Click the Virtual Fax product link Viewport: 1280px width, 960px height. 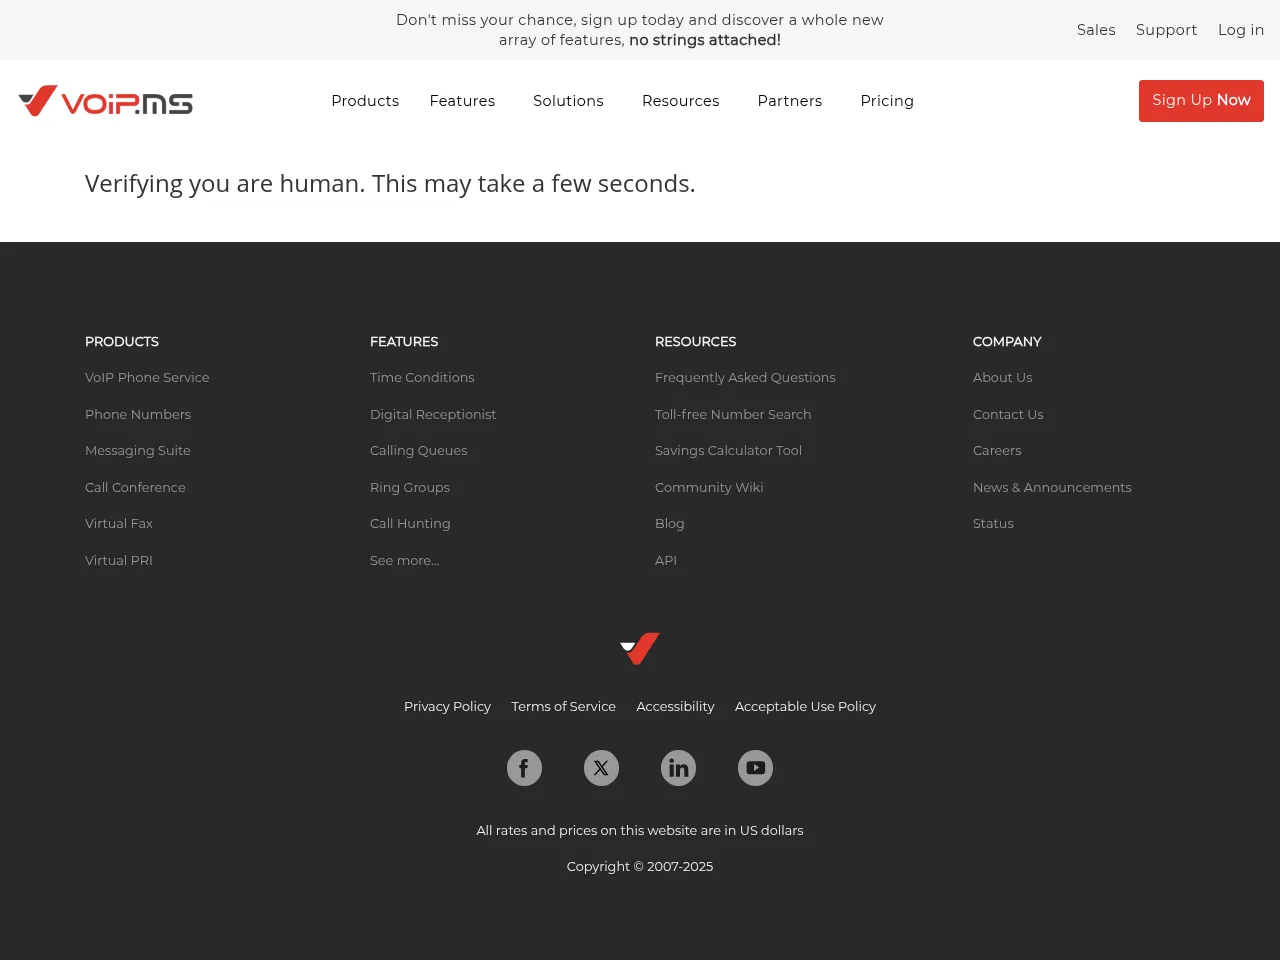pyautogui.click(x=118, y=523)
